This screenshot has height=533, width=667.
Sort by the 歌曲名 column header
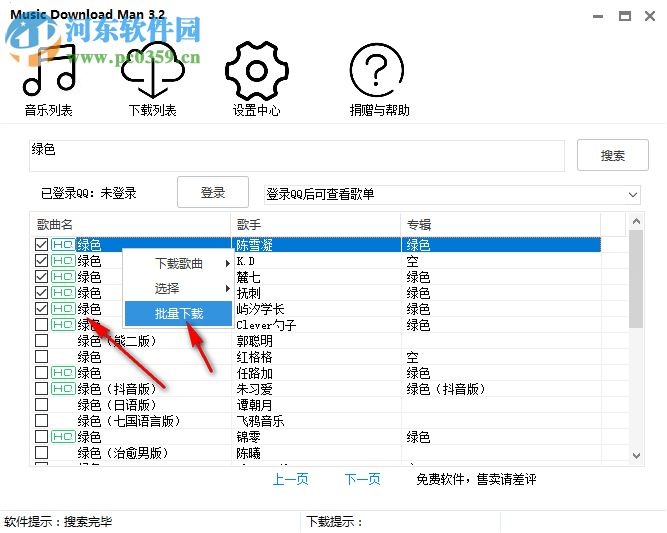pyautogui.click(x=131, y=224)
